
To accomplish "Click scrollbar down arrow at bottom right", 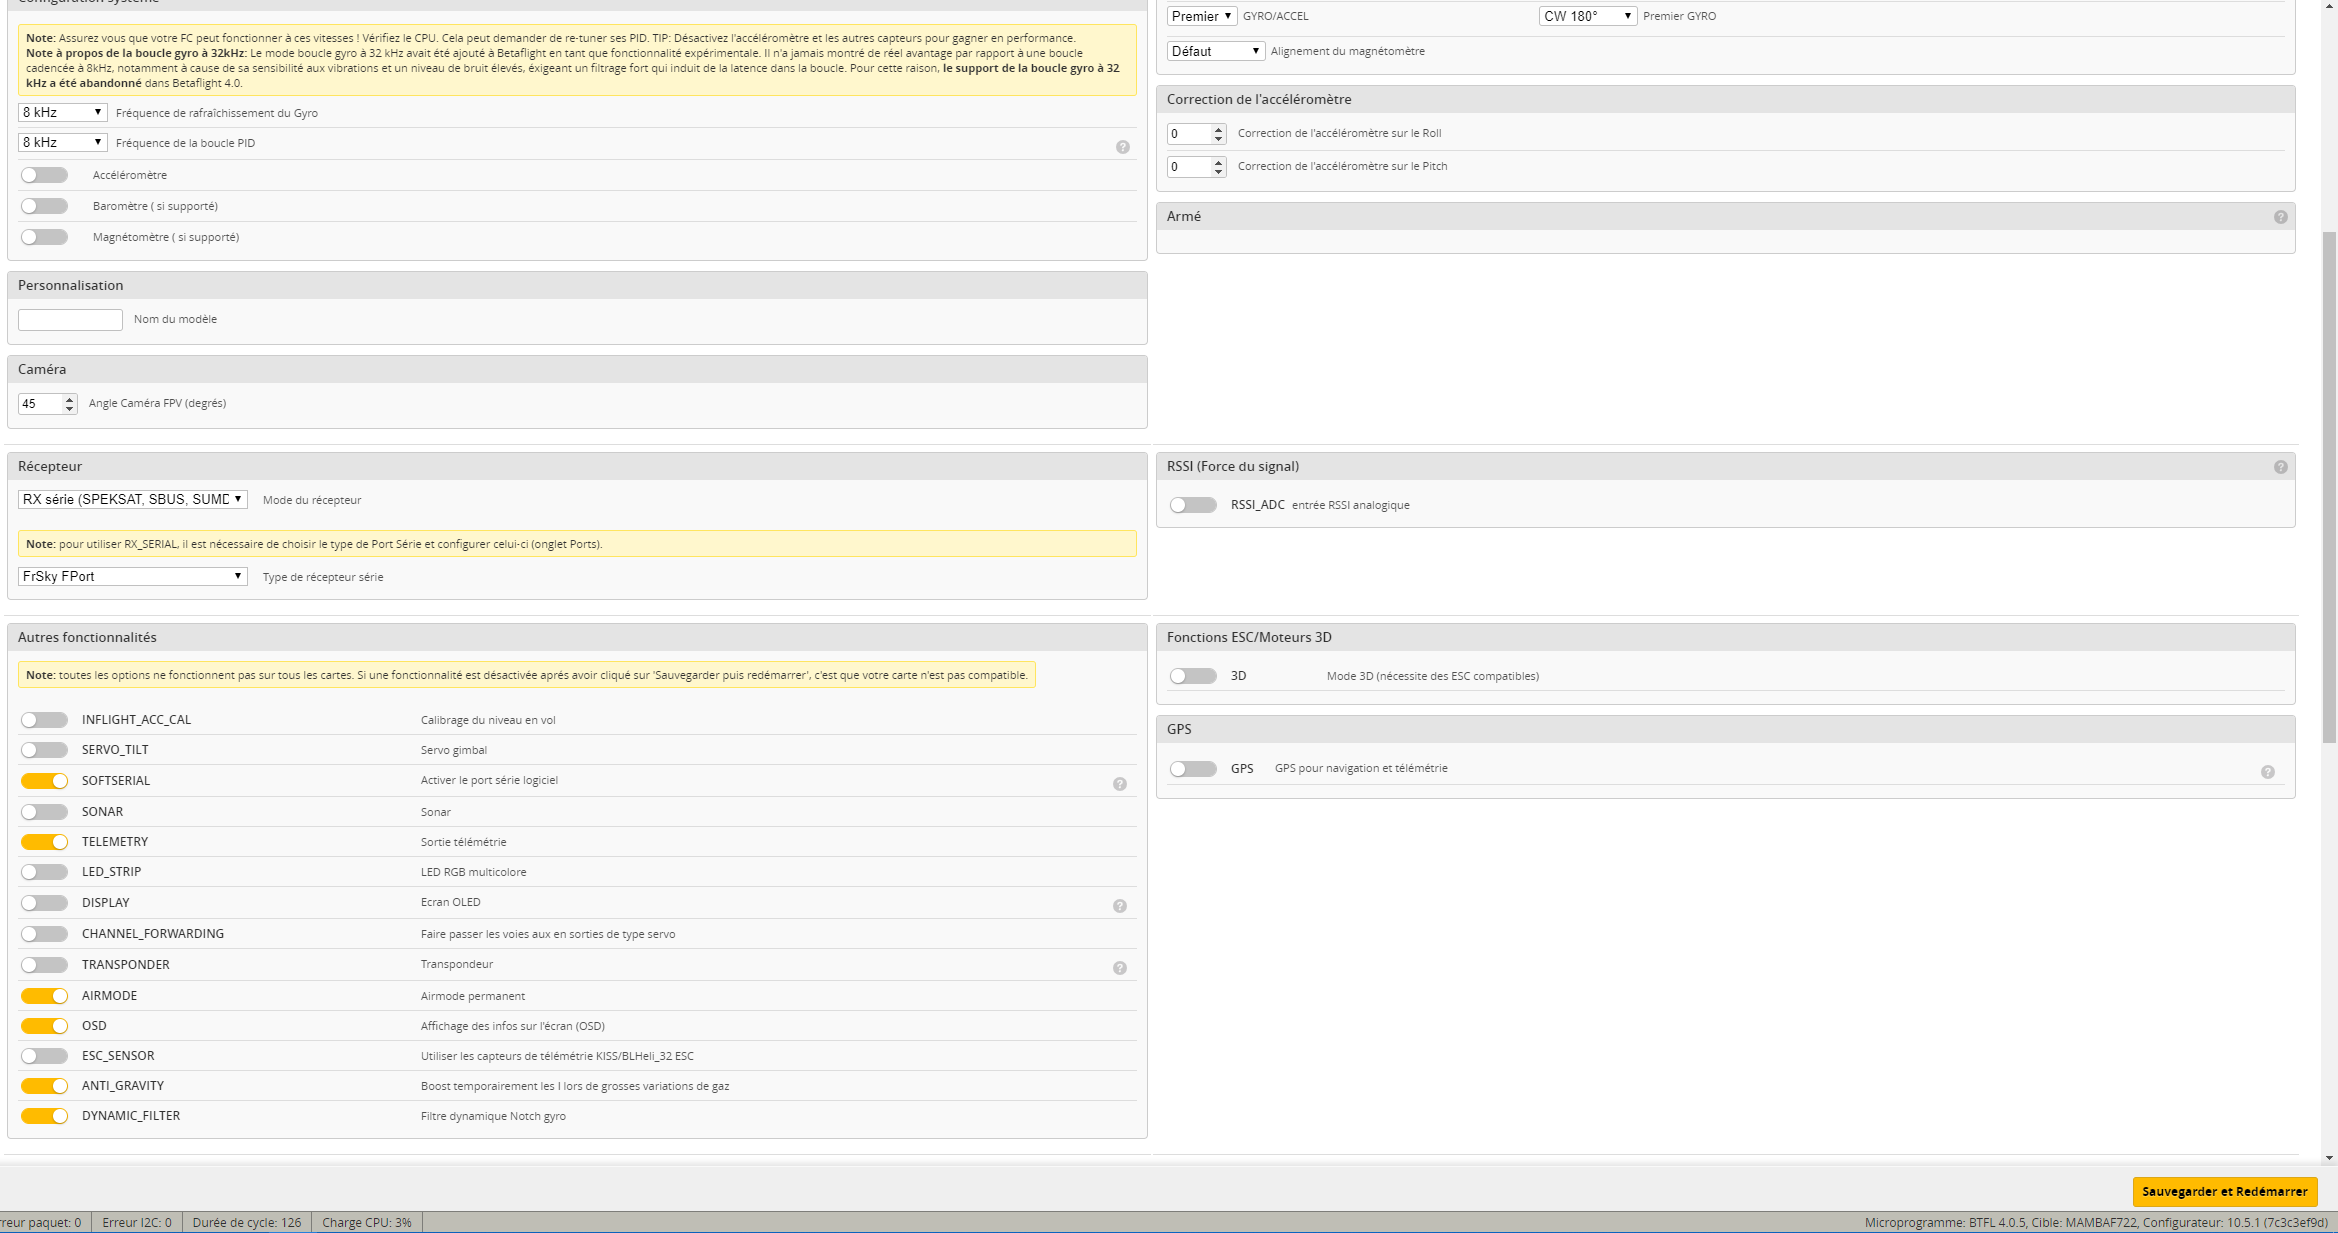I will (2329, 1158).
